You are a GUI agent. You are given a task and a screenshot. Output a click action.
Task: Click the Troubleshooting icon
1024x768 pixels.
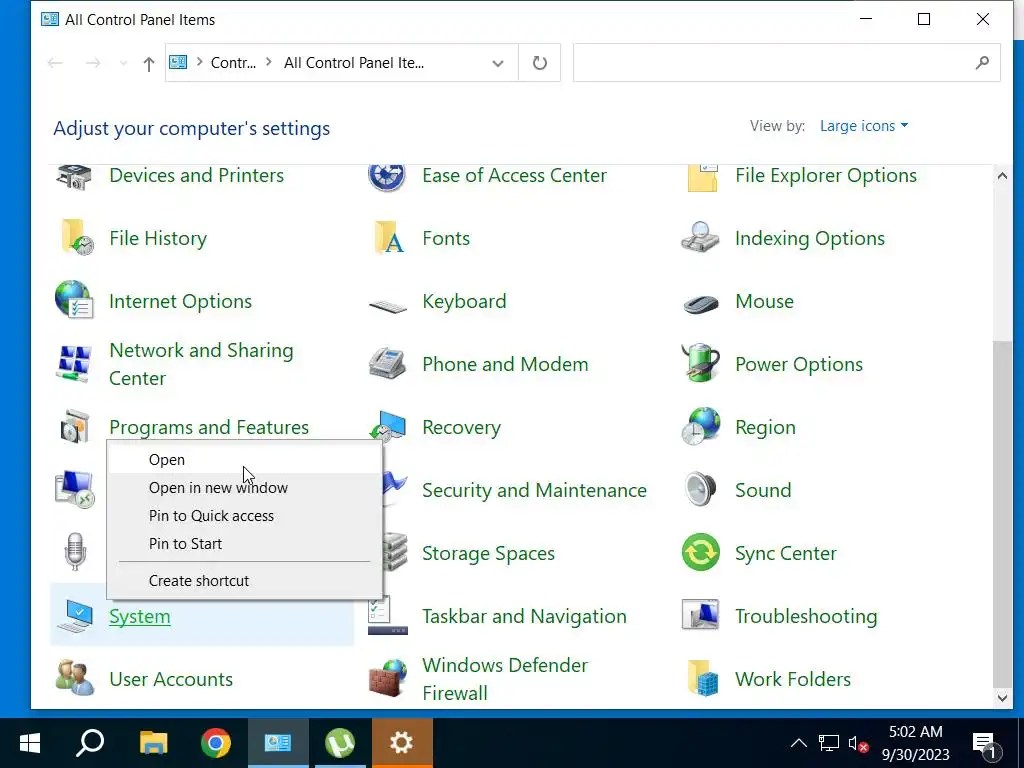(x=700, y=615)
